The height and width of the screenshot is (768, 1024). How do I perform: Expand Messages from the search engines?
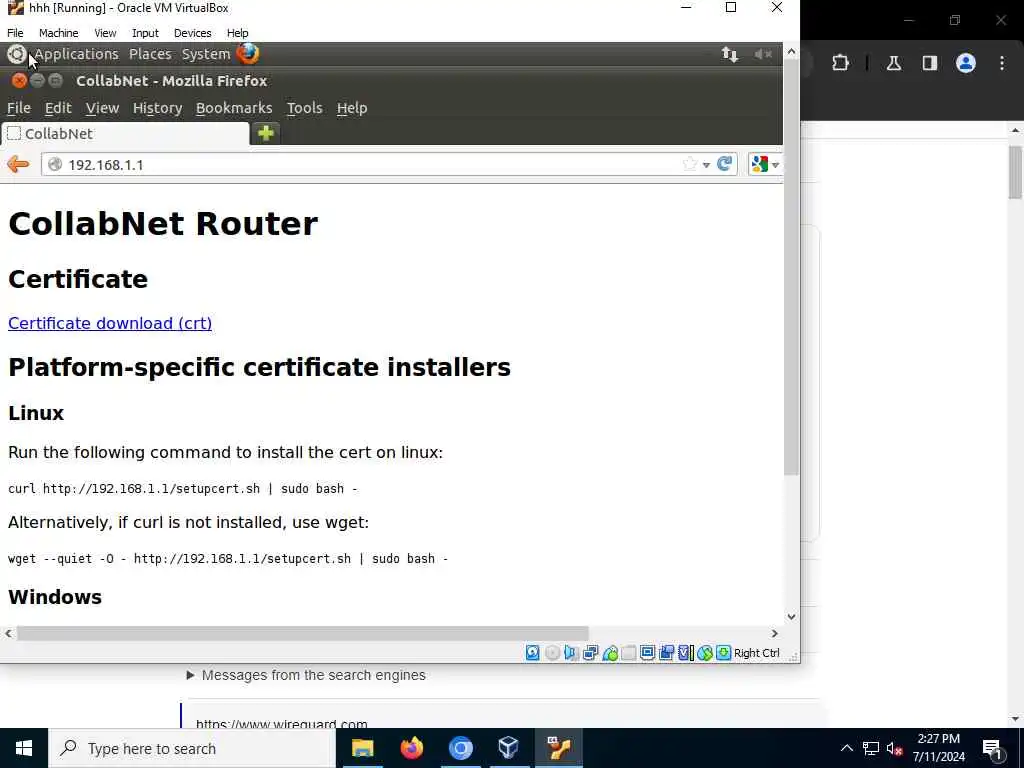tap(306, 675)
